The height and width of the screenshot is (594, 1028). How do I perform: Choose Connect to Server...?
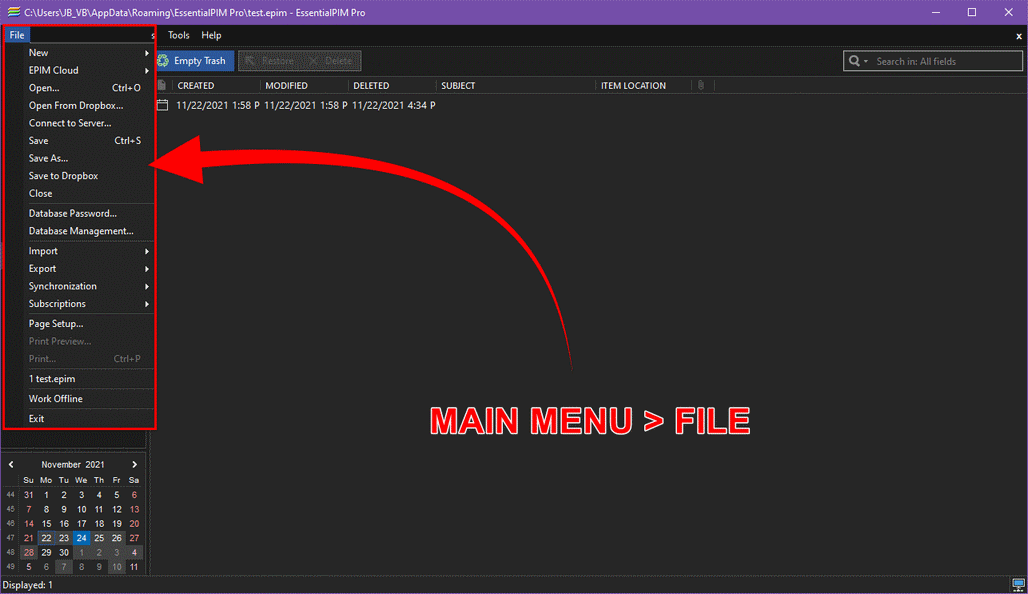89,123
